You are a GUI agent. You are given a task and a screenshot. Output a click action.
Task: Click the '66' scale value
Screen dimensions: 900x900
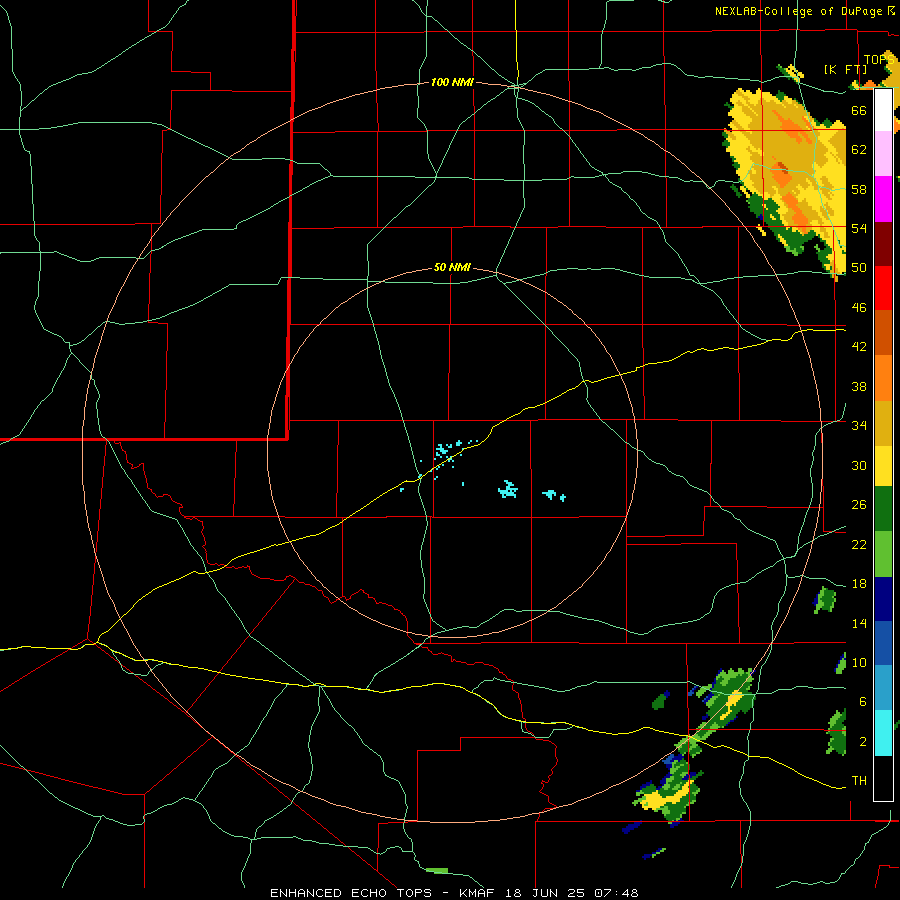click(x=859, y=110)
